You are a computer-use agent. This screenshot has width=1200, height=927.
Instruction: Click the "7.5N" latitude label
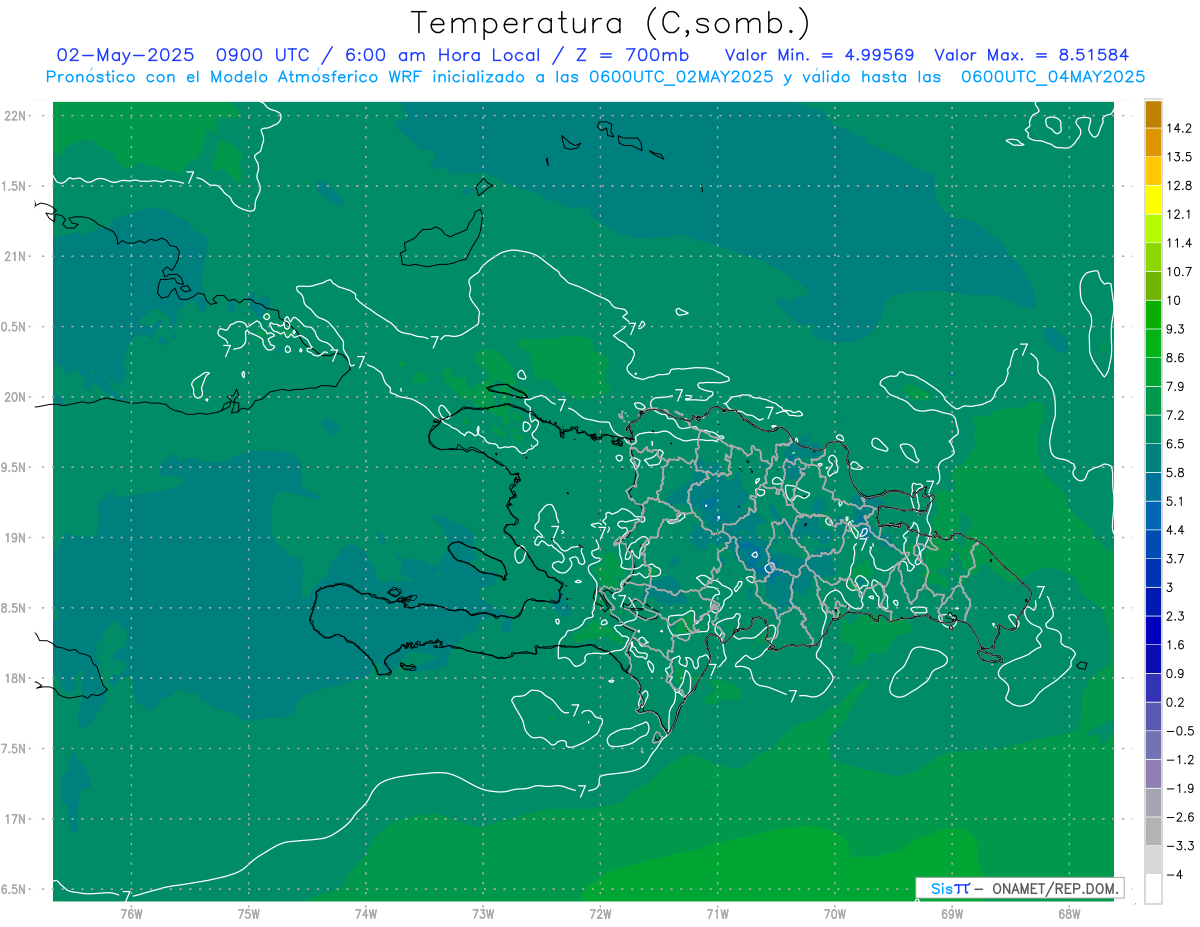[15, 749]
